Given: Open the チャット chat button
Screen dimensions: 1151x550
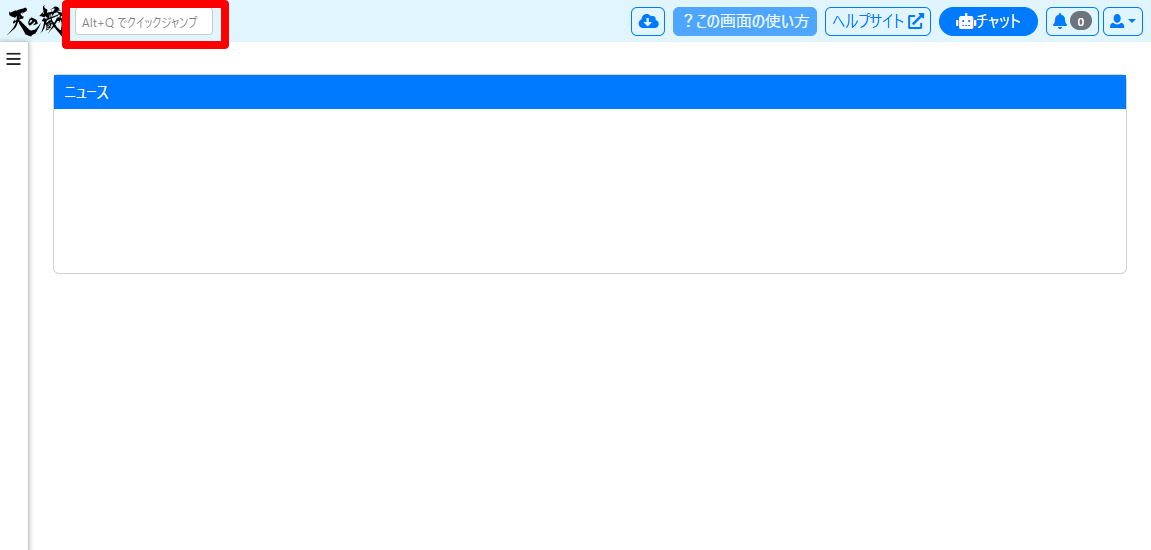Looking at the screenshot, I should (988, 21).
